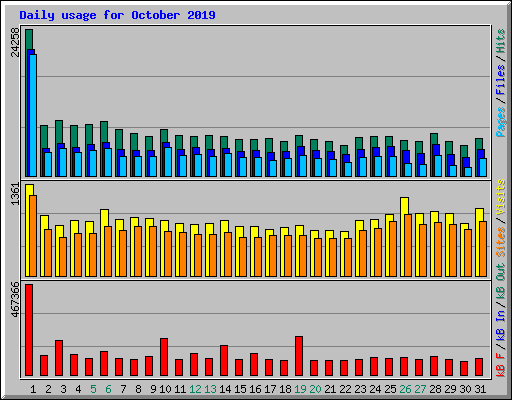This screenshot has height=400, width=512.
Task: Click the '24258' hits axis value
Action: point(15,42)
